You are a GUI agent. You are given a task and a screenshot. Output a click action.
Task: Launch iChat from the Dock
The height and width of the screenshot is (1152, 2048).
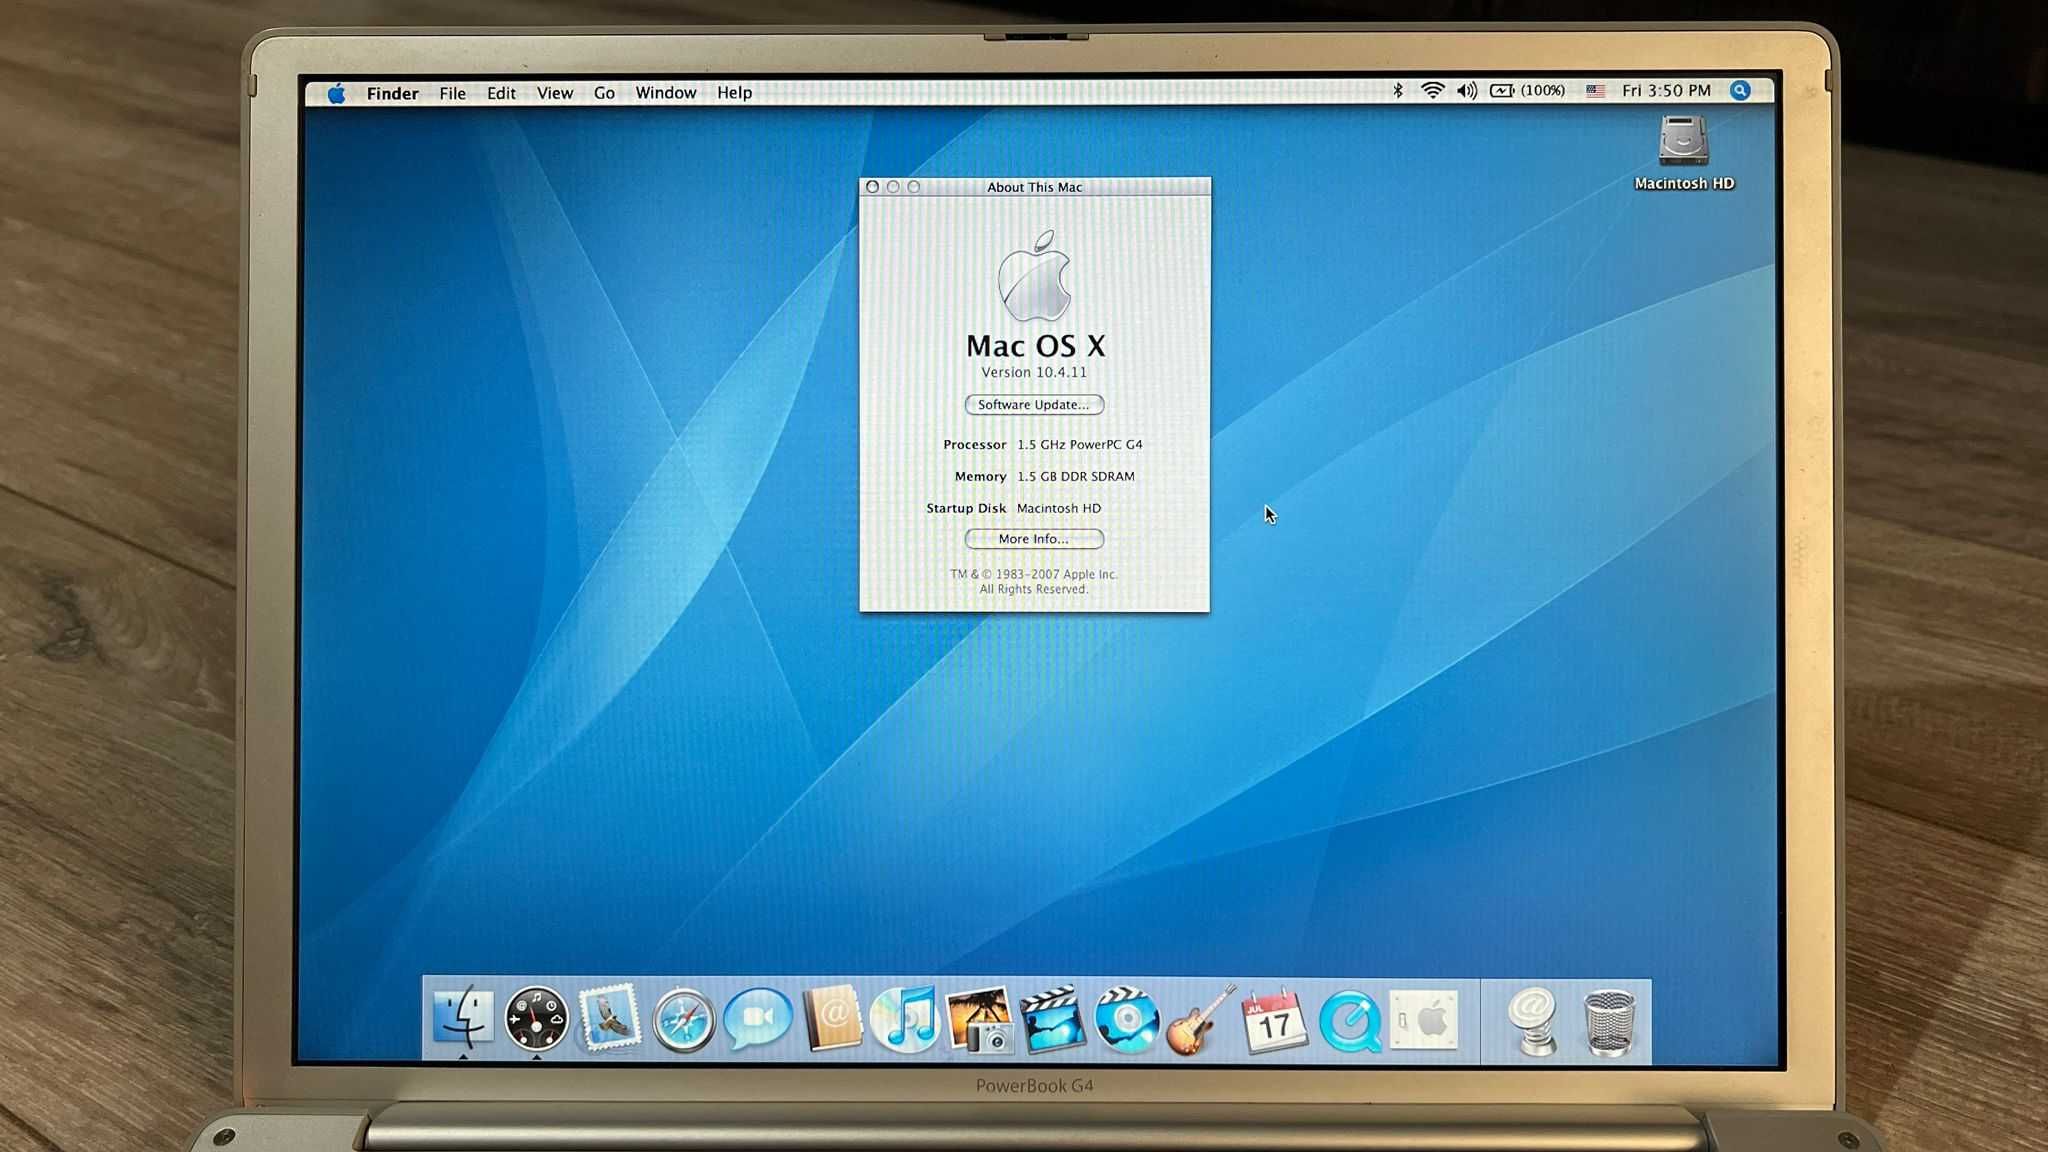(758, 1019)
